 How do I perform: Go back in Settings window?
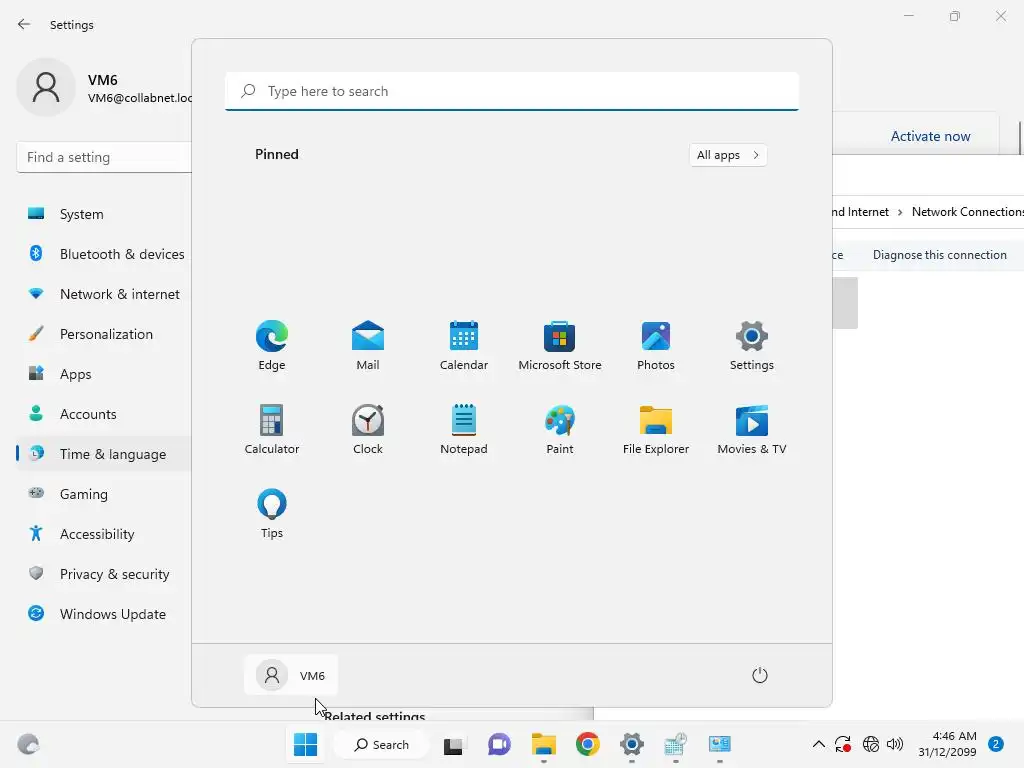(x=24, y=24)
